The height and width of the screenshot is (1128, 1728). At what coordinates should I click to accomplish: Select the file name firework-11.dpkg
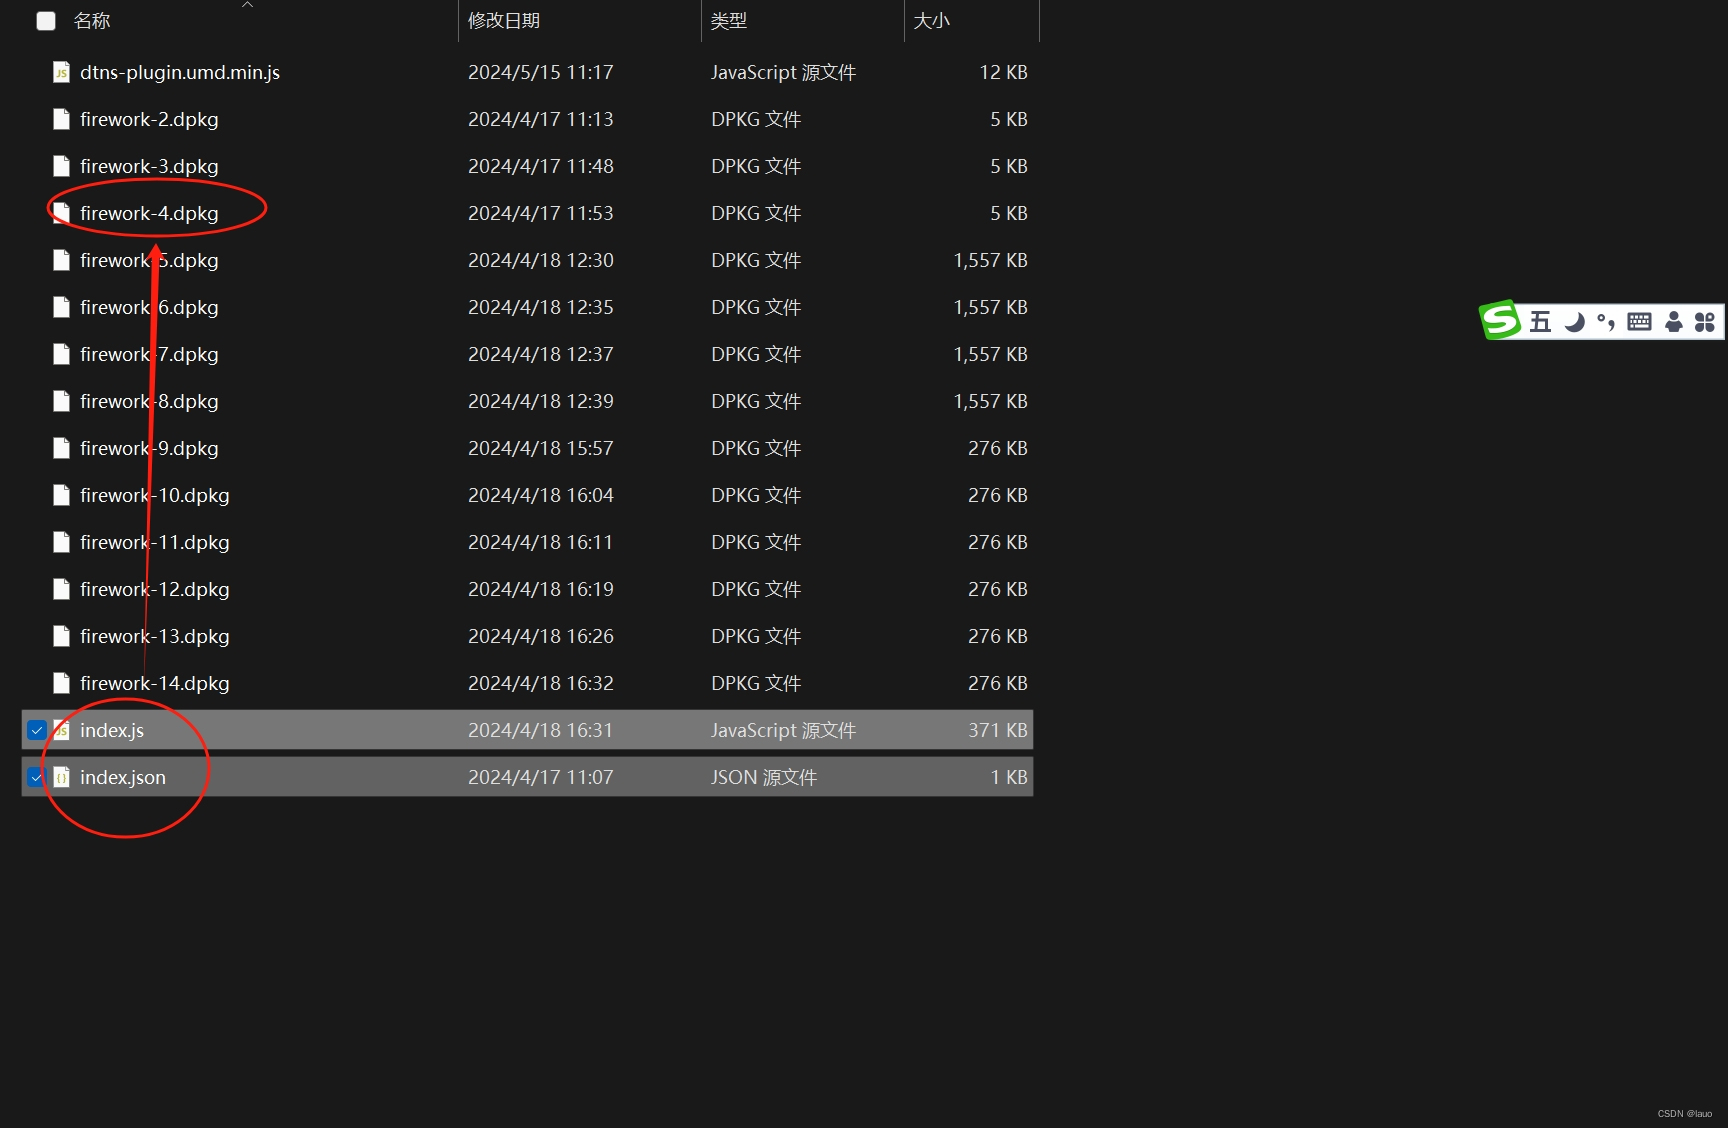click(x=155, y=542)
